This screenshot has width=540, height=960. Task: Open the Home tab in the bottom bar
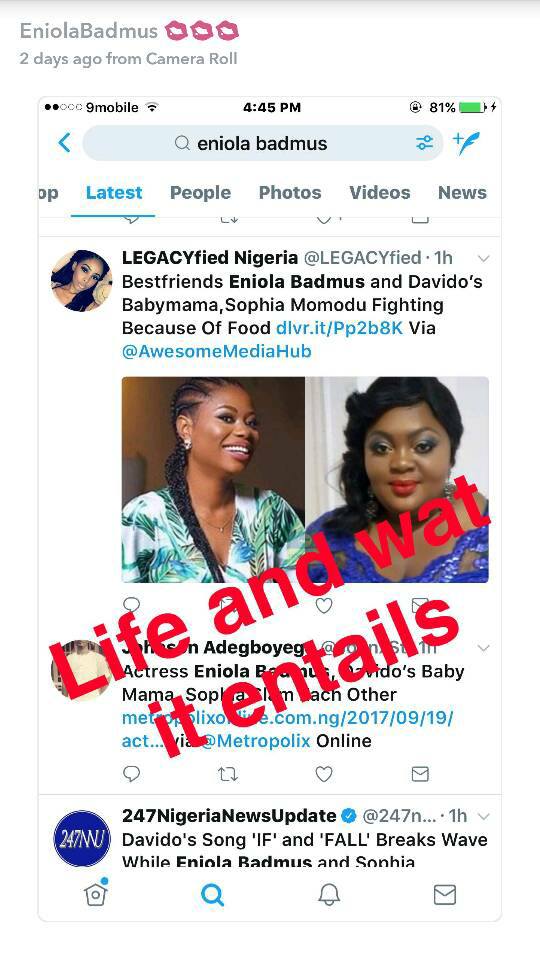pyautogui.click(x=96, y=893)
